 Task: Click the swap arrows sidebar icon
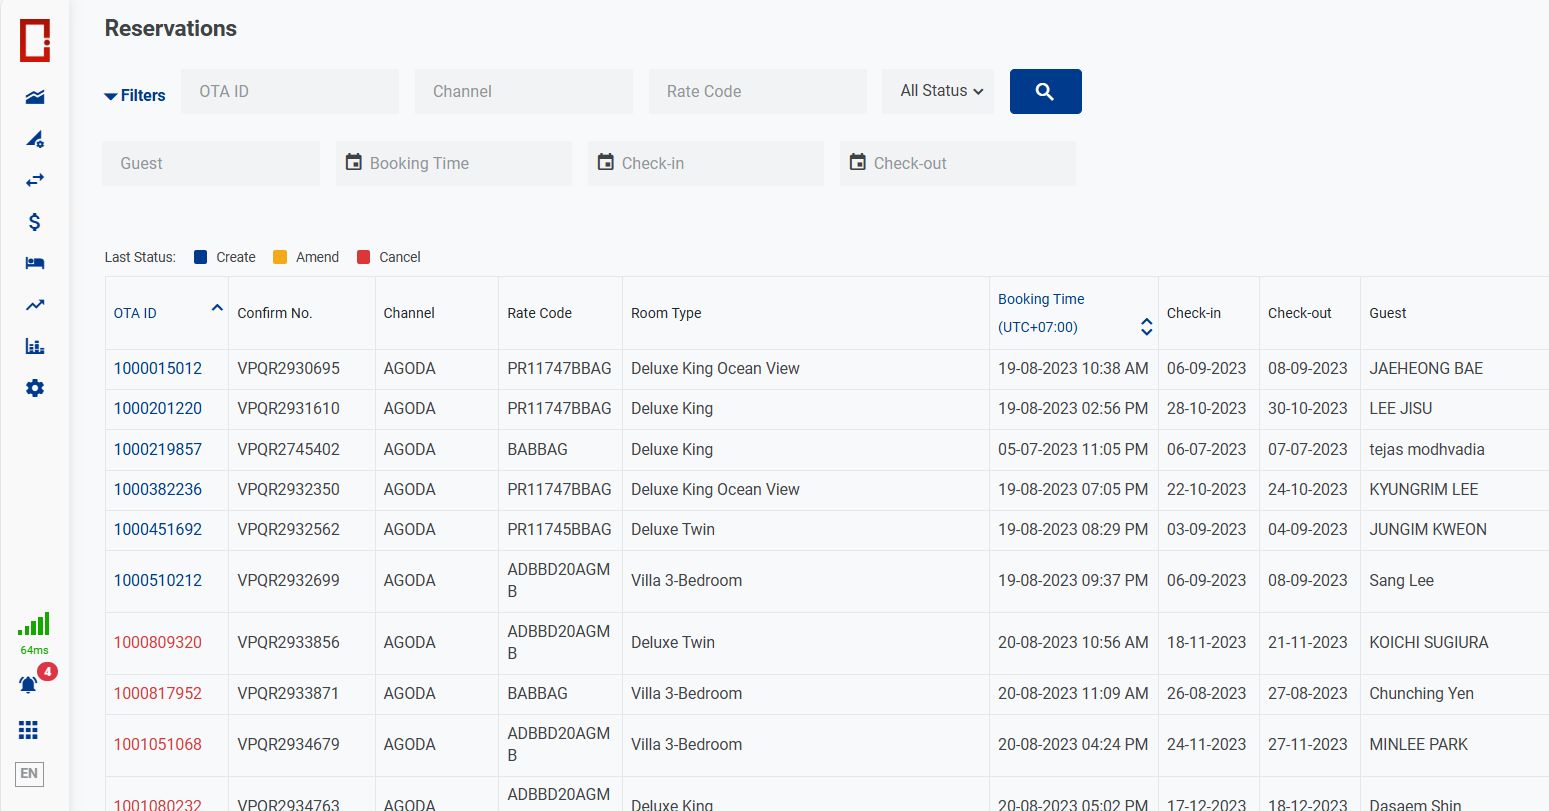[35, 180]
